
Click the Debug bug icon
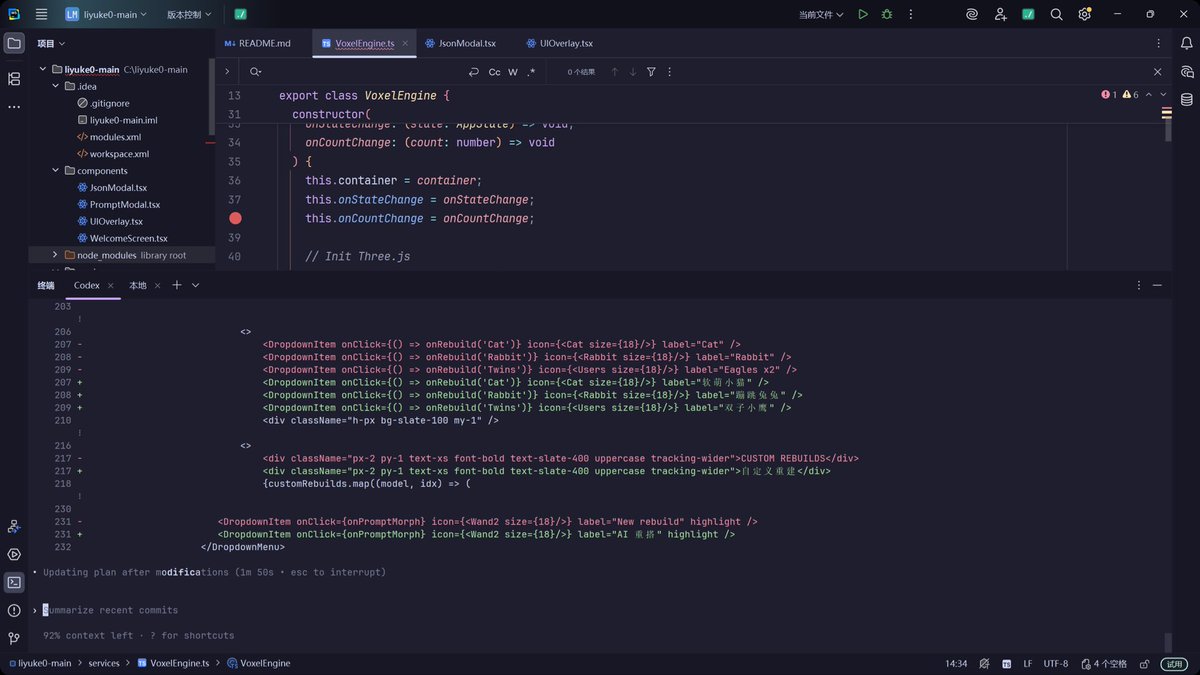[x=887, y=14]
